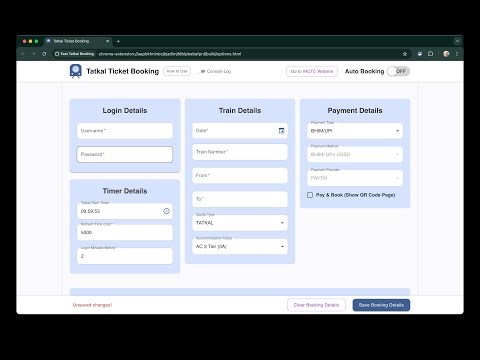Close the Tatkal Ticket Booking tab
The height and width of the screenshot is (360, 480).
coord(107,41)
